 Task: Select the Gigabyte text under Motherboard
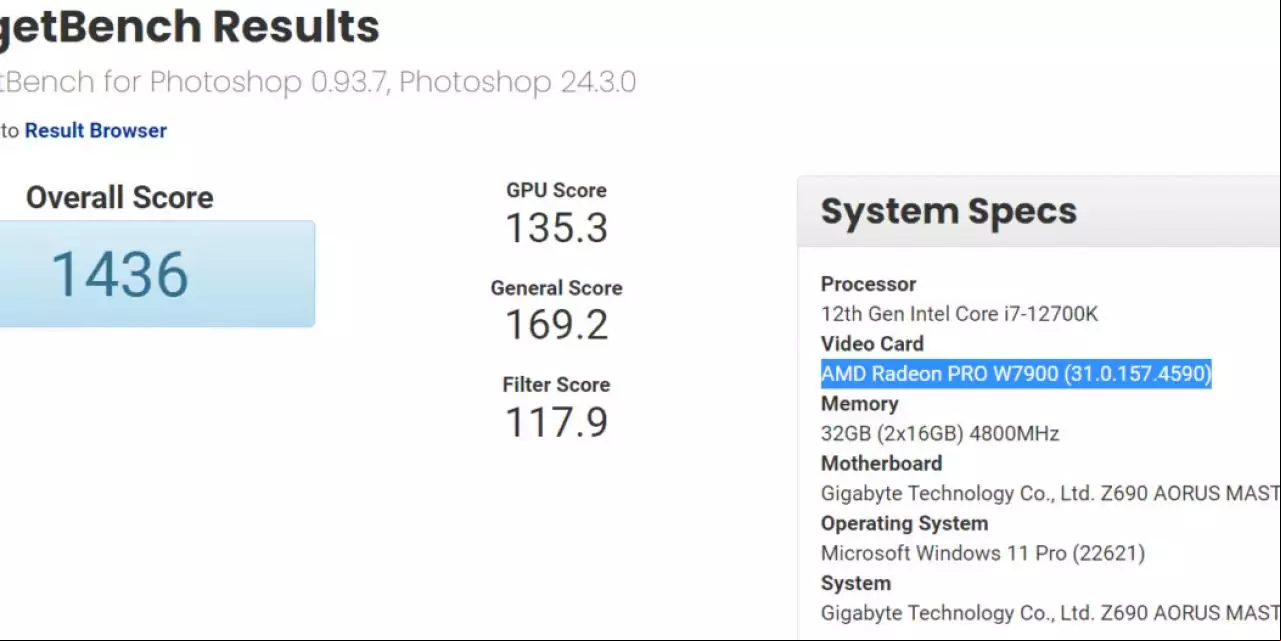(x=1050, y=494)
